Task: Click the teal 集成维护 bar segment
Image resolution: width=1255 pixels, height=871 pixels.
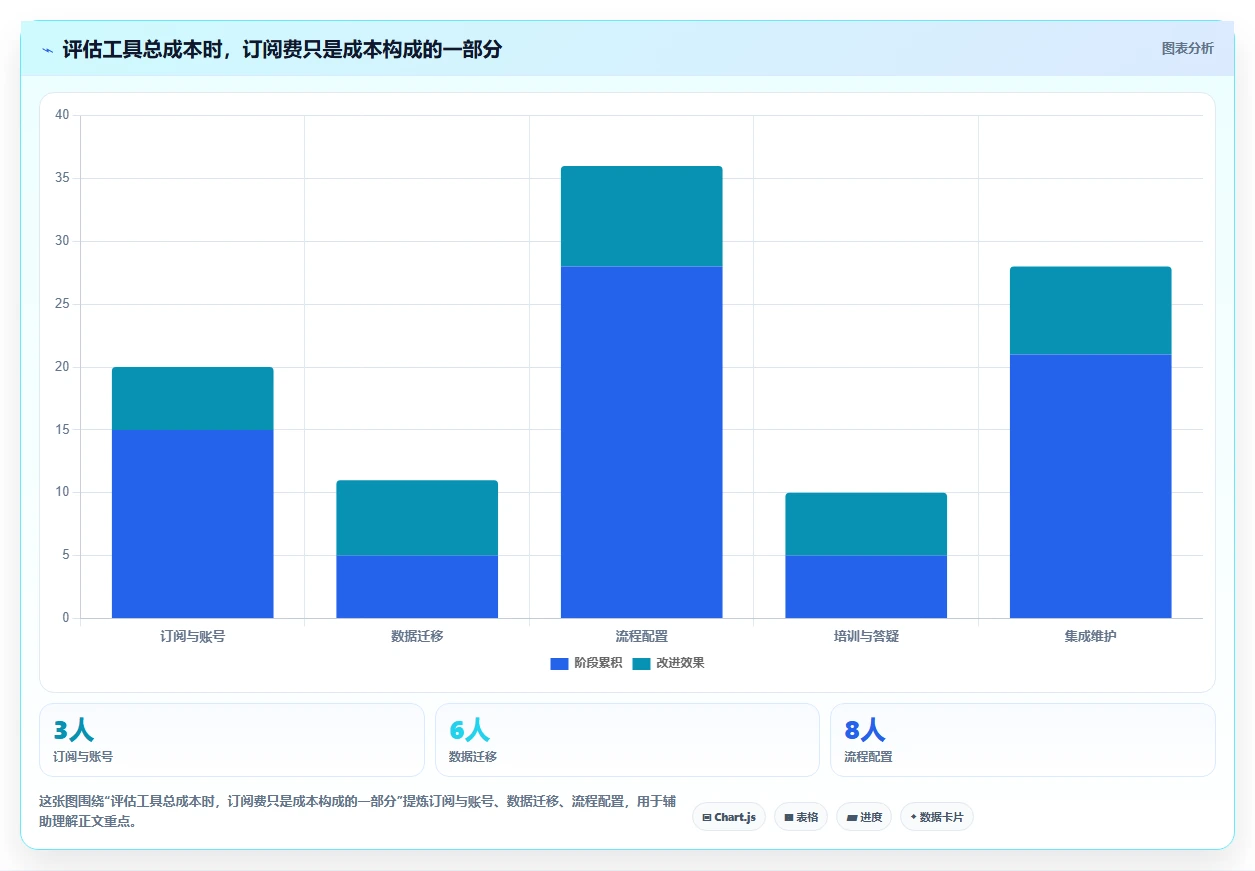Action: tap(1090, 310)
